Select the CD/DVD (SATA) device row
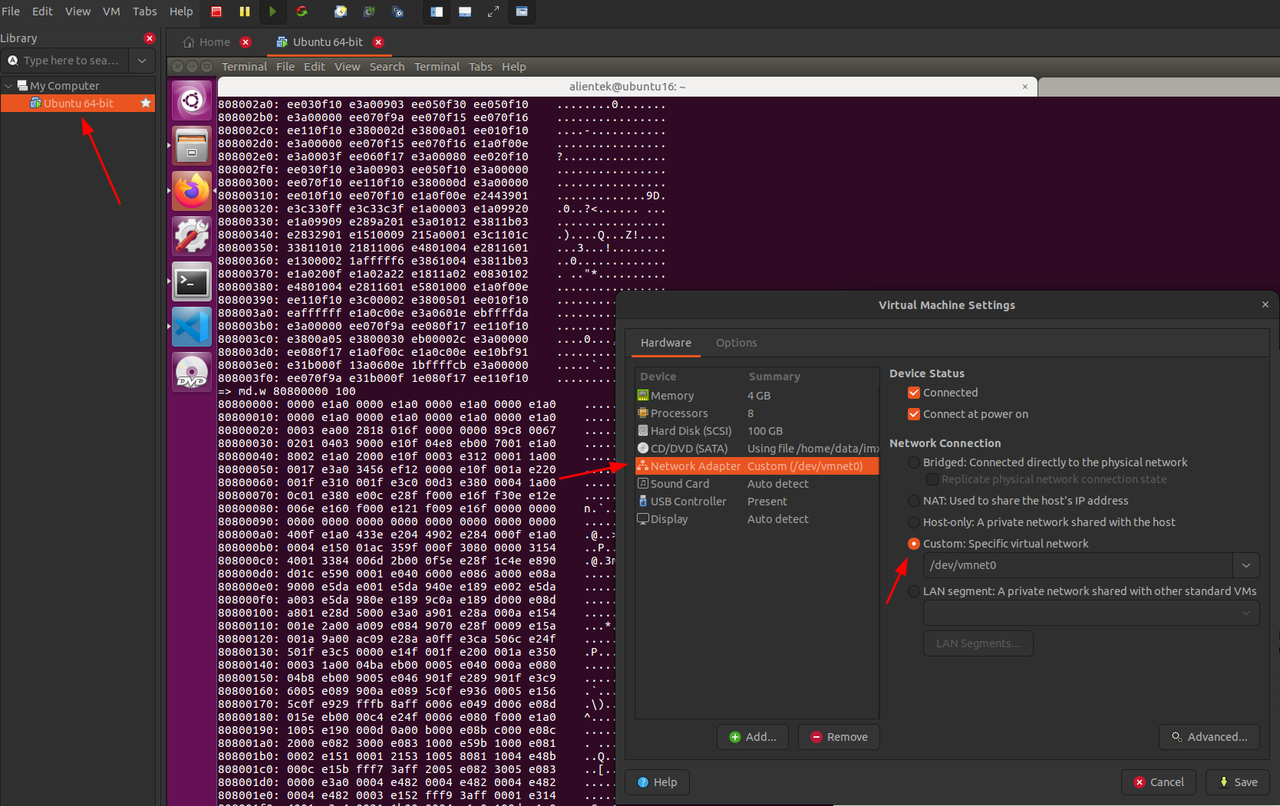Viewport: 1280px width, 806px height. click(756, 449)
